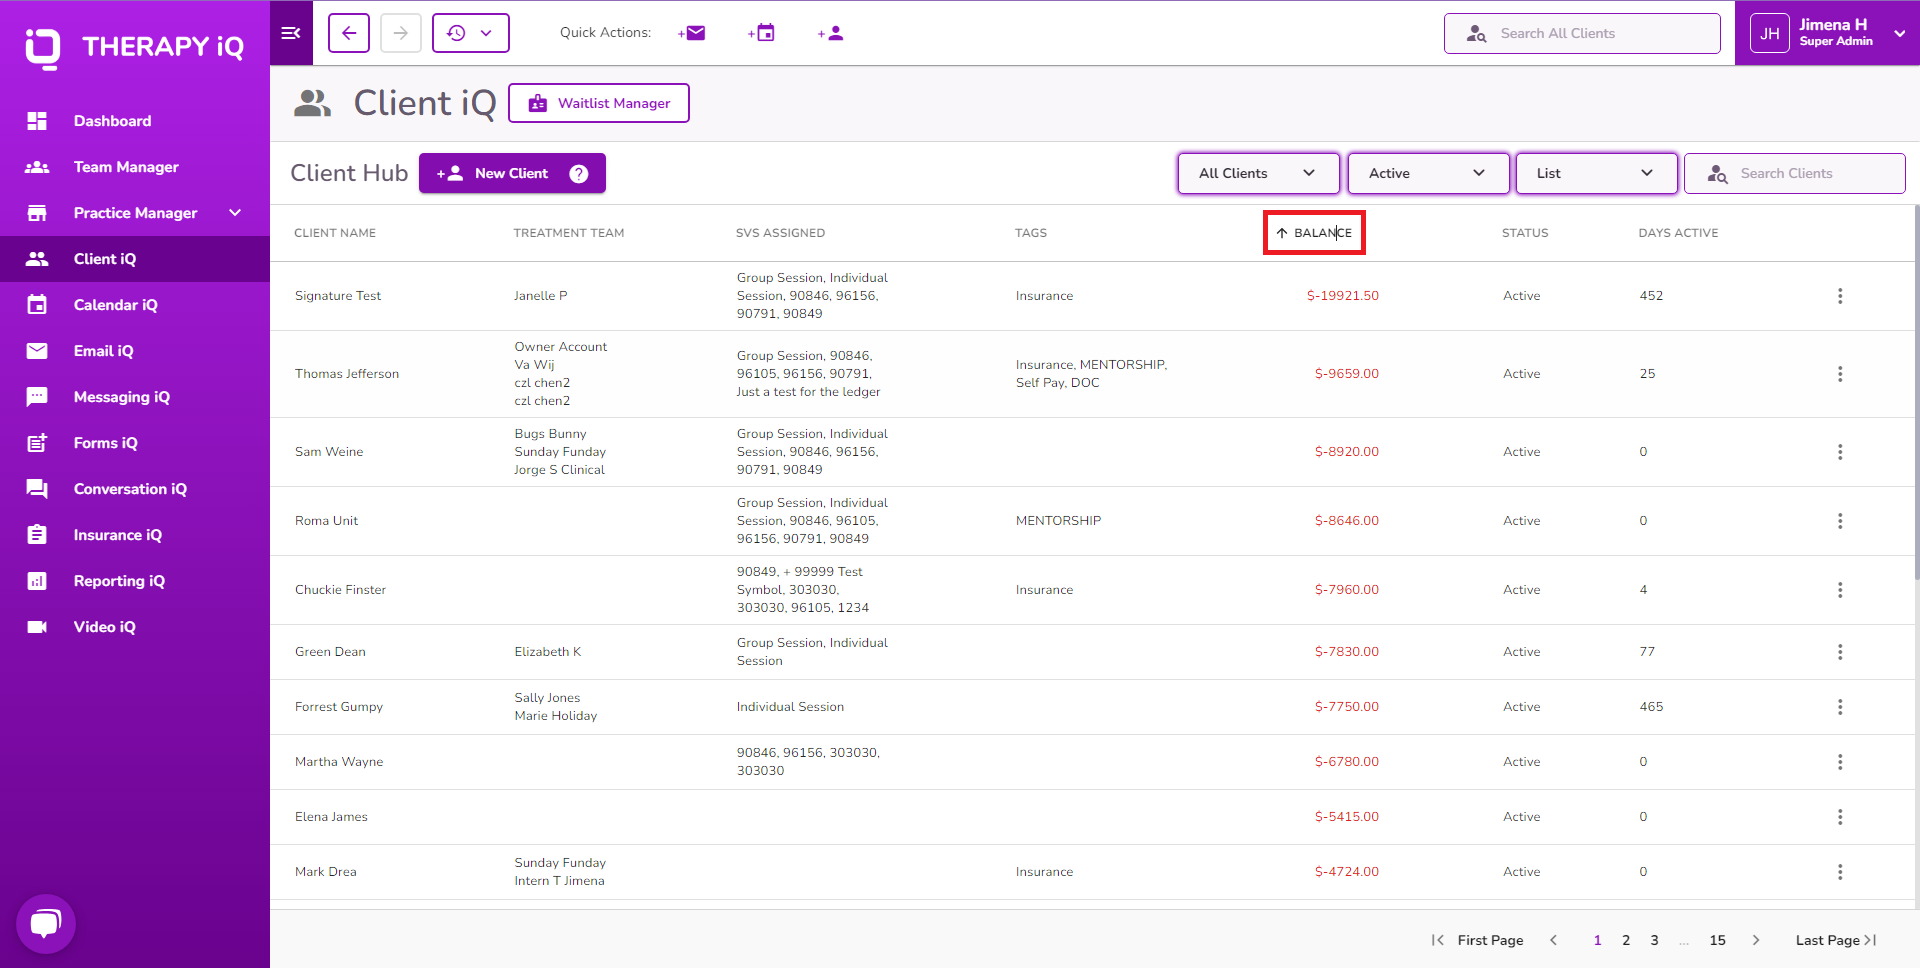
Task: Use the new calendar event quick action
Action: click(761, 32)
